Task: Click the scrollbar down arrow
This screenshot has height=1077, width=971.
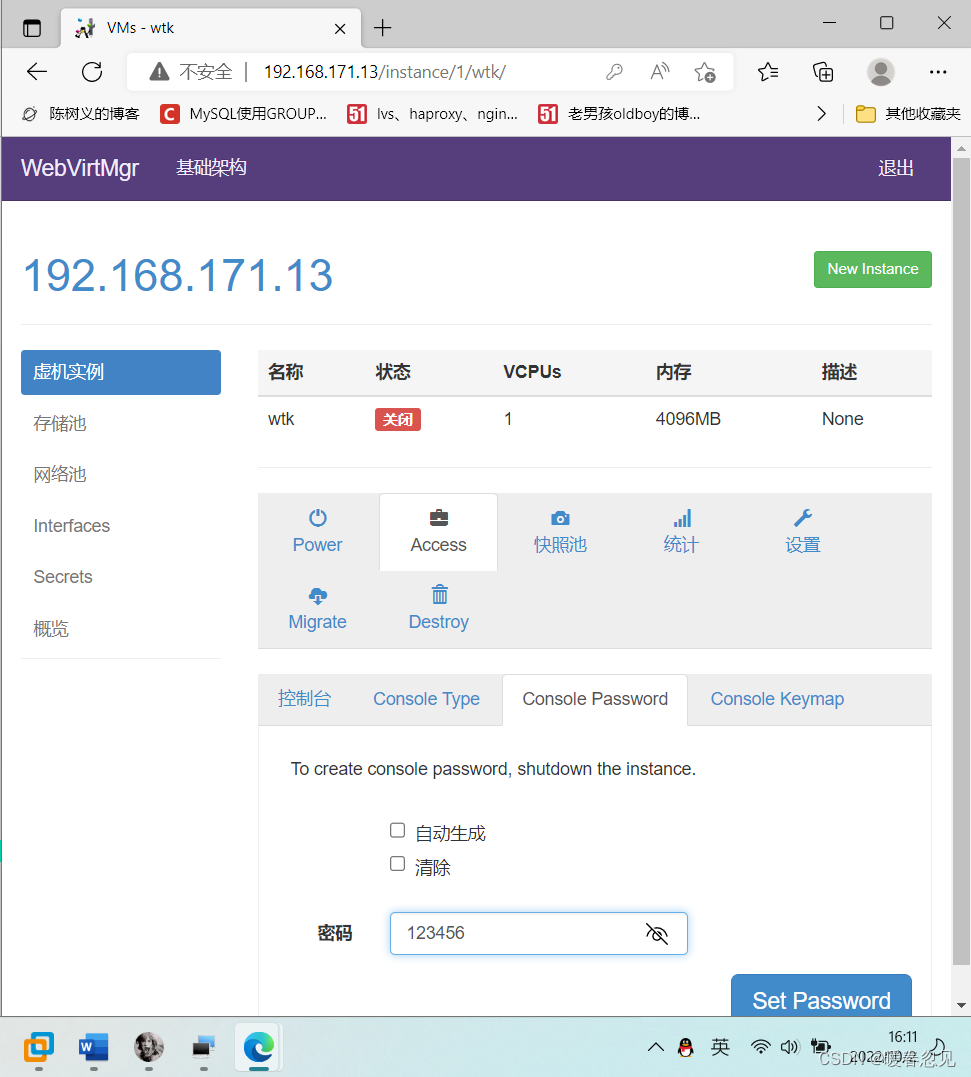Action: pyautogui.click(x=961, y=1006)
